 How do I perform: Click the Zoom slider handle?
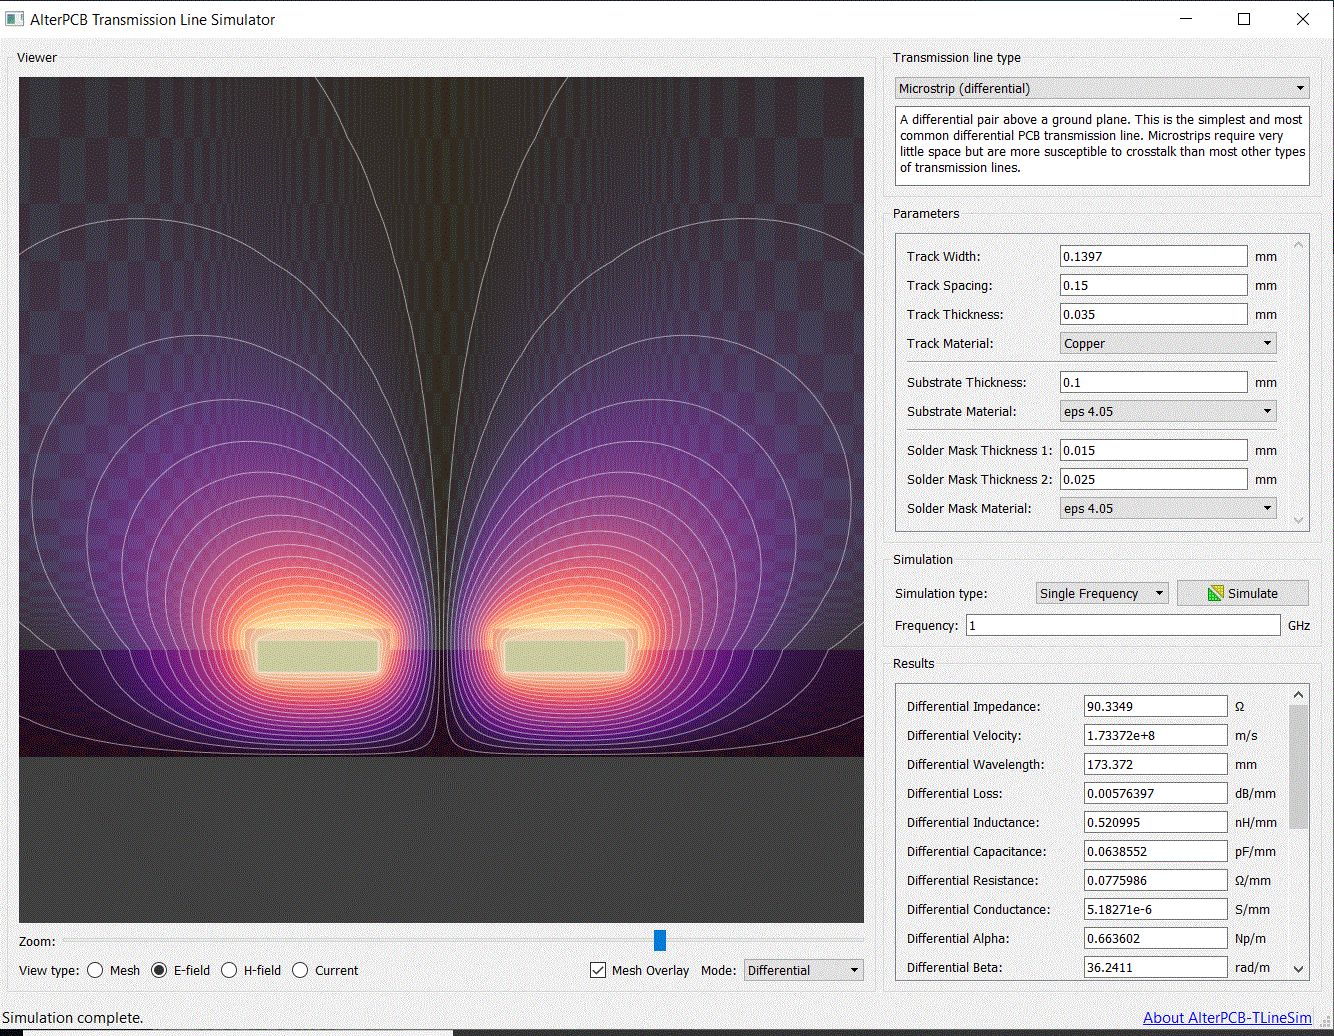(x=659, y=940)
